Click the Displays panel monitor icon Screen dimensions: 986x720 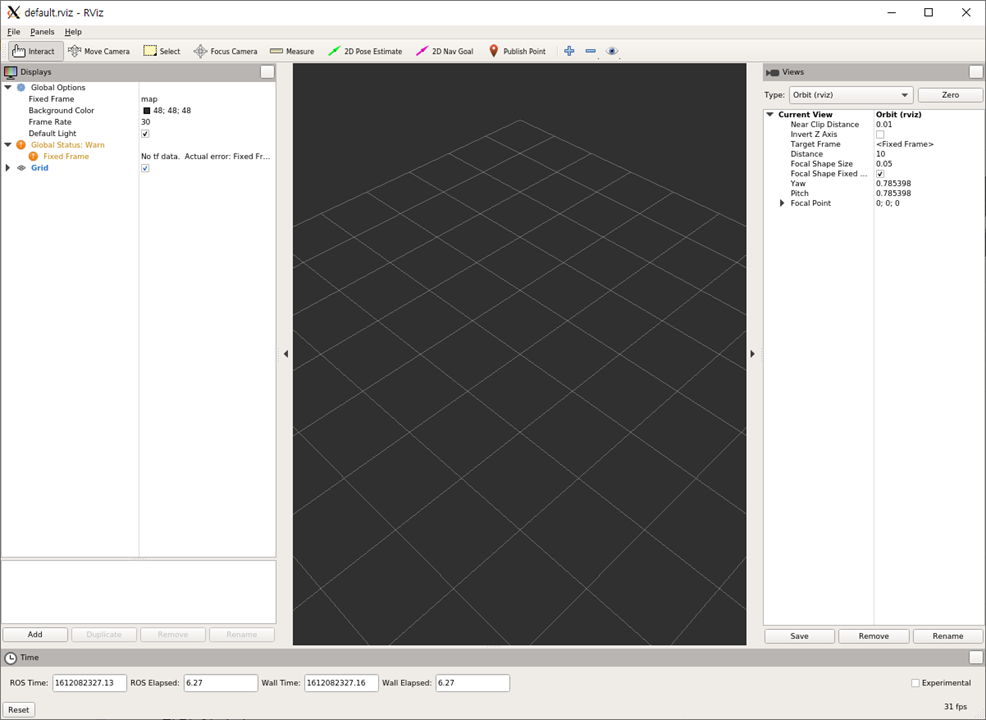click(x=11, y=72)
